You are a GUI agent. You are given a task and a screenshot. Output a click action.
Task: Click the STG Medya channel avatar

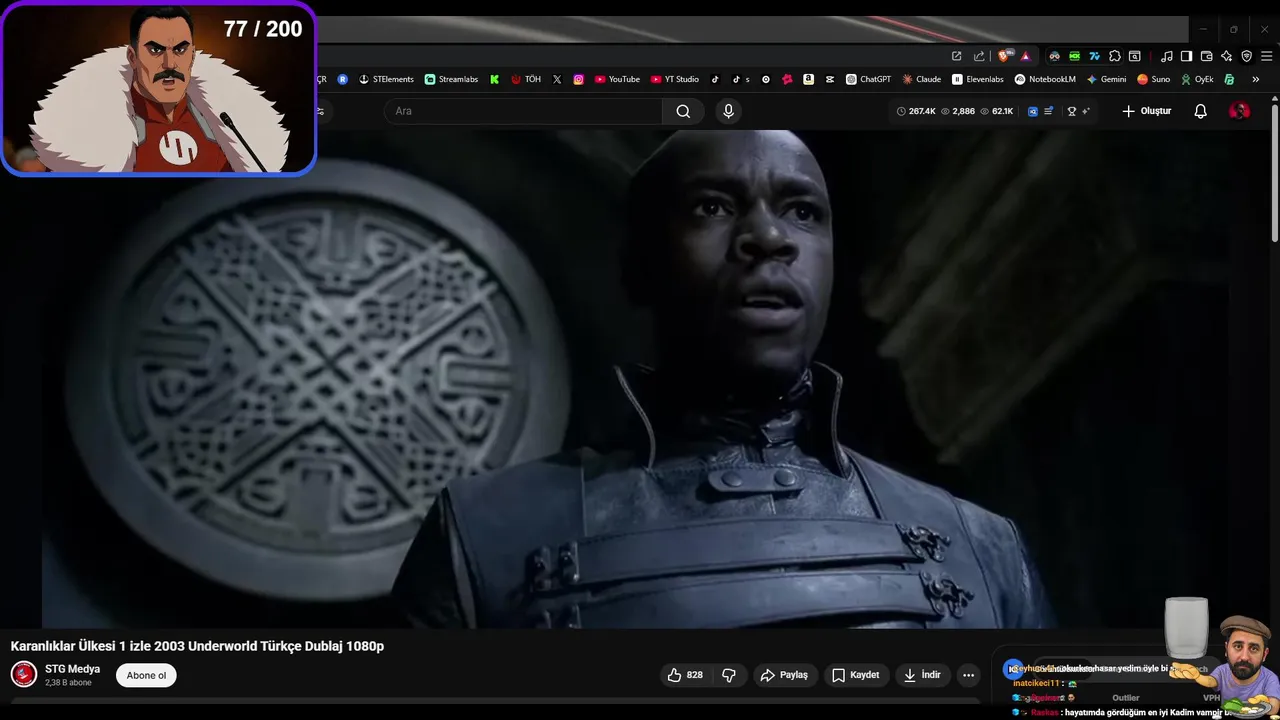click(24, 675)
